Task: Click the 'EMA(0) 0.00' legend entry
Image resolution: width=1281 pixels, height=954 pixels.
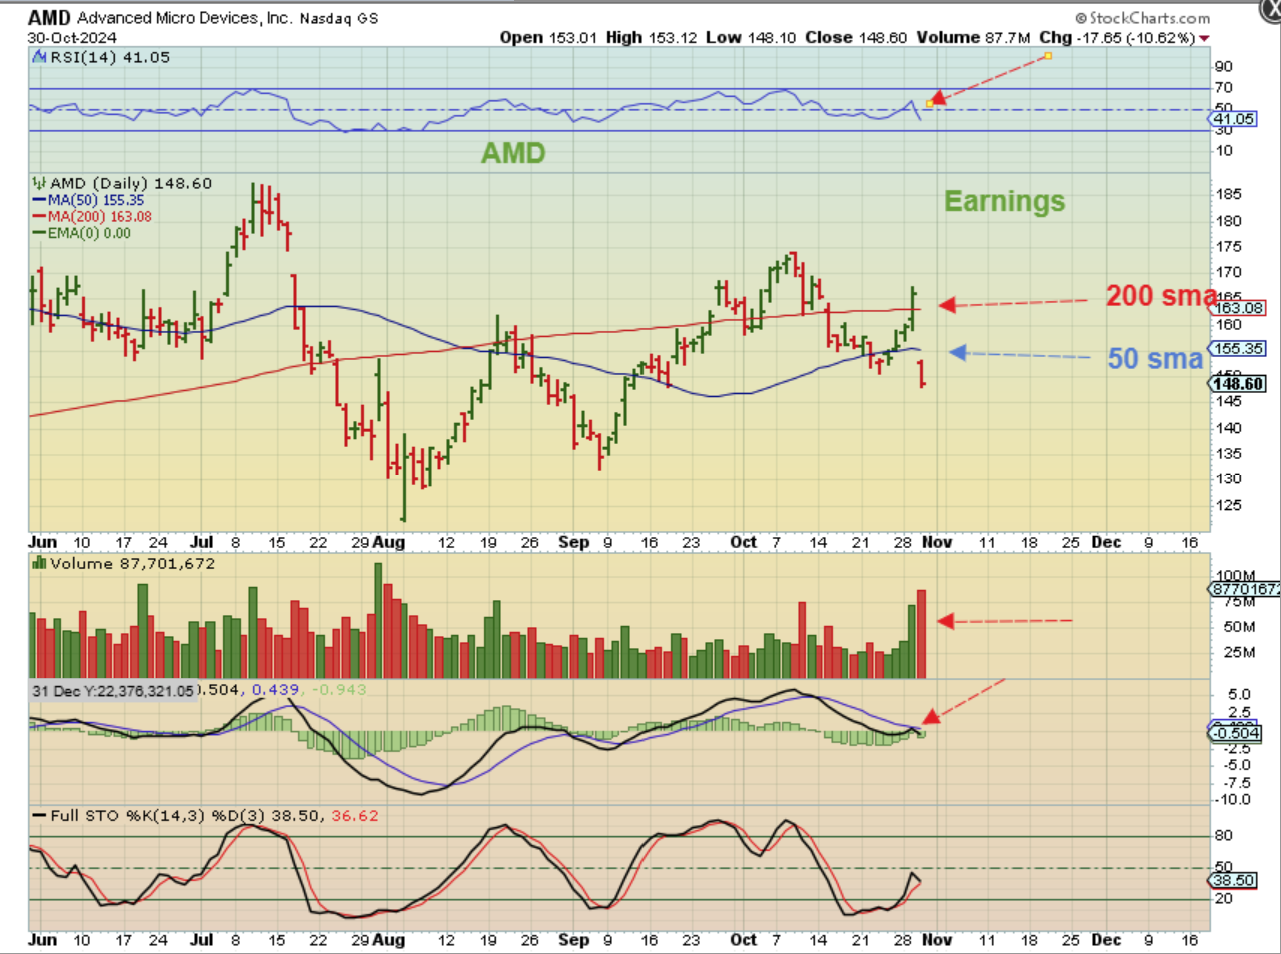Action: click(x=89, y=233)
